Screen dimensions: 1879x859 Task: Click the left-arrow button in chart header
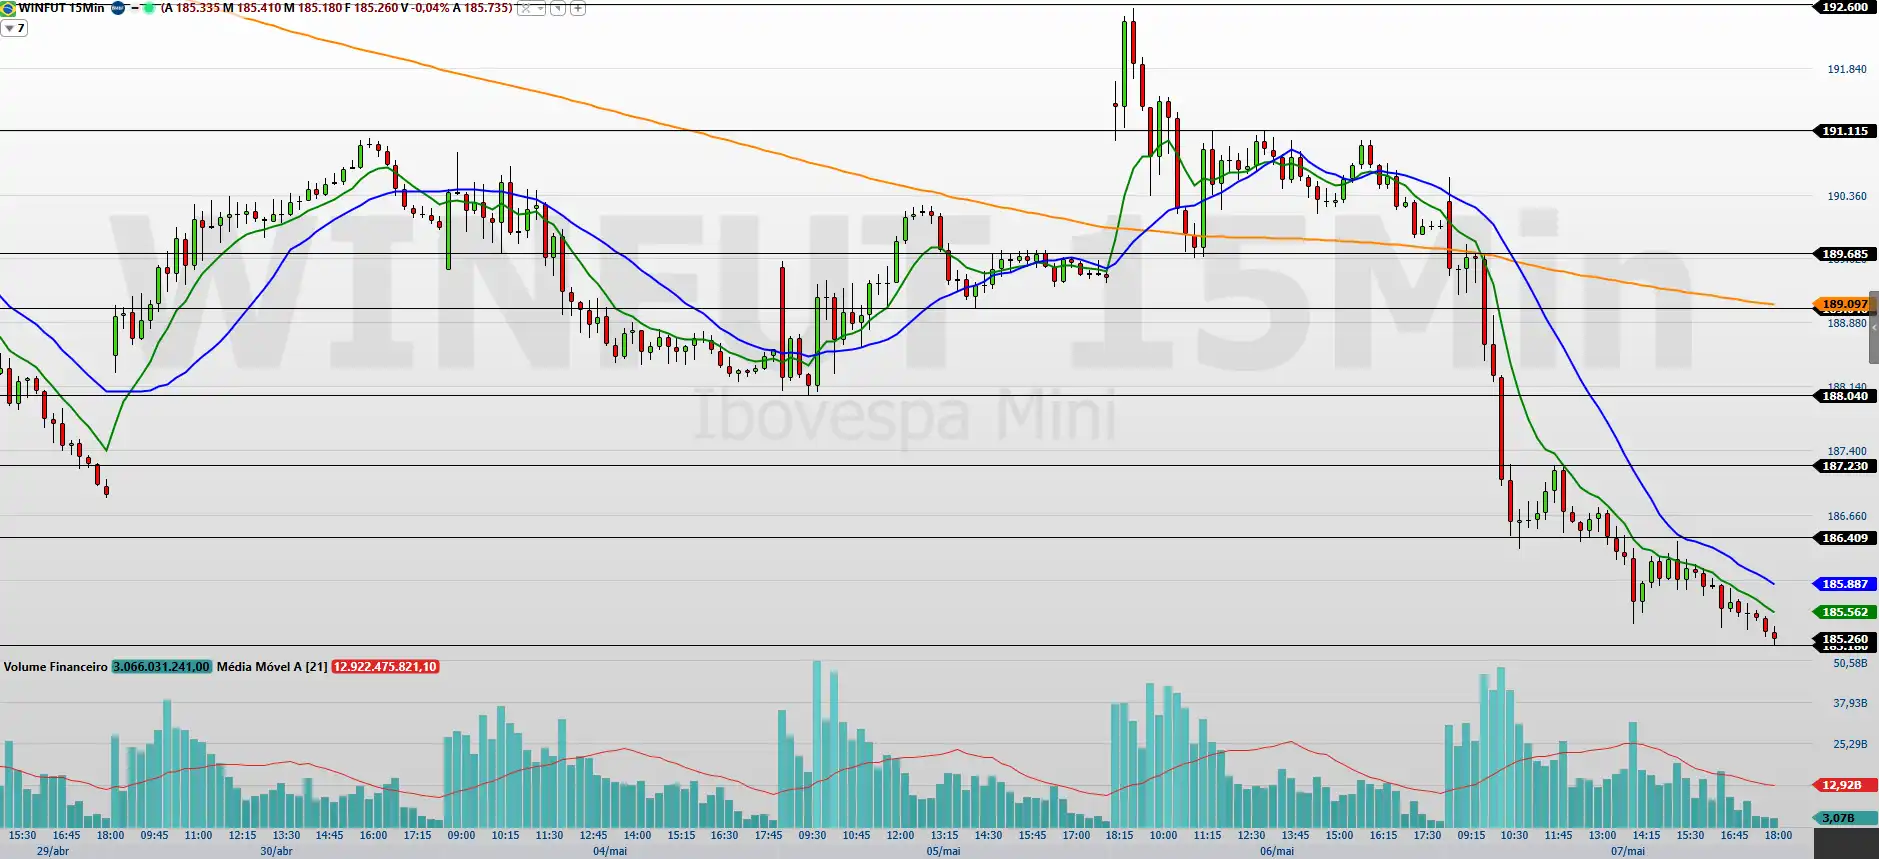[x=558, y=8]
